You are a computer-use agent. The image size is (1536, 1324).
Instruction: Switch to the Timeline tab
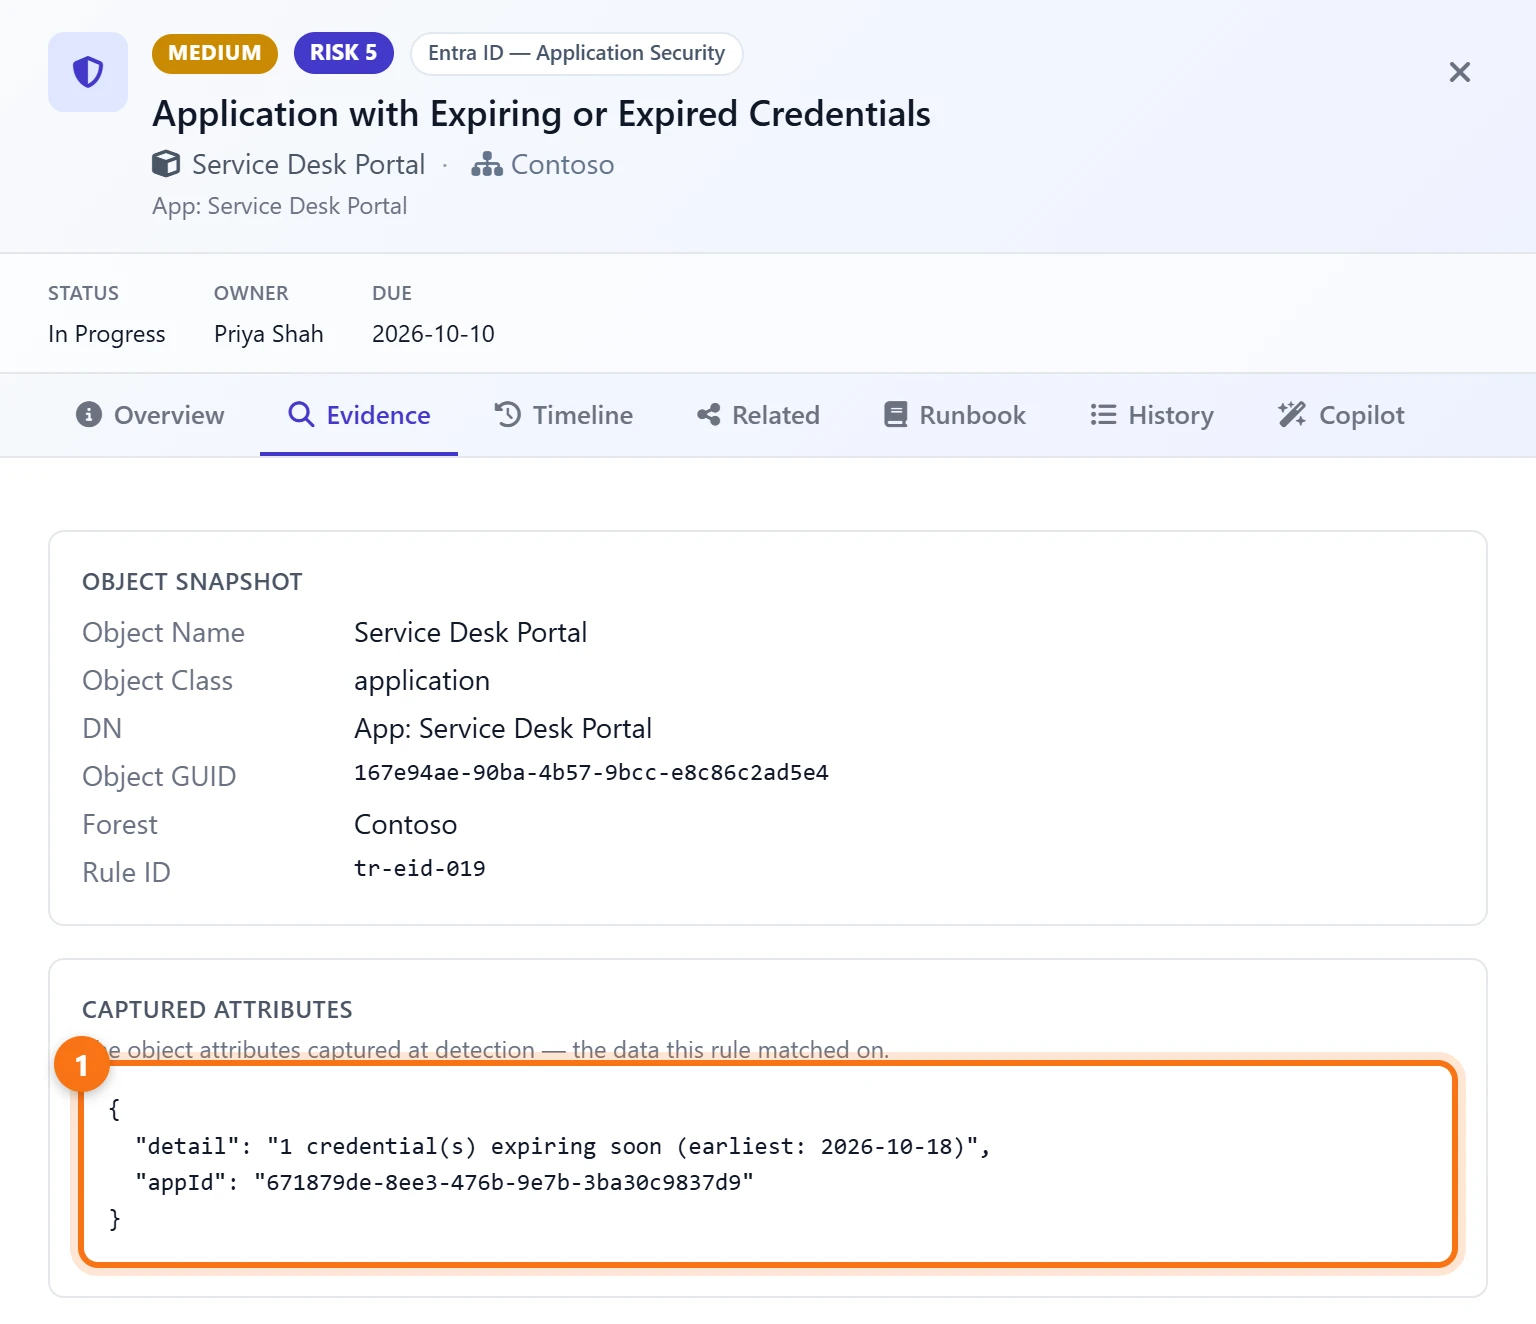(x=564, y=415)
